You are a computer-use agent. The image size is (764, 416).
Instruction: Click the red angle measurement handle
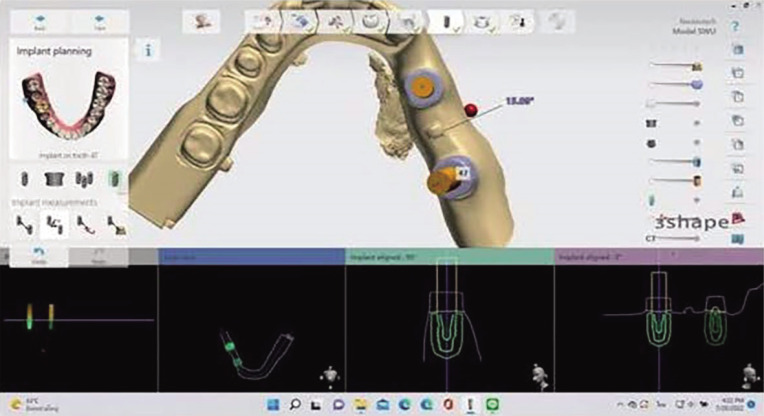pos(471,108)
